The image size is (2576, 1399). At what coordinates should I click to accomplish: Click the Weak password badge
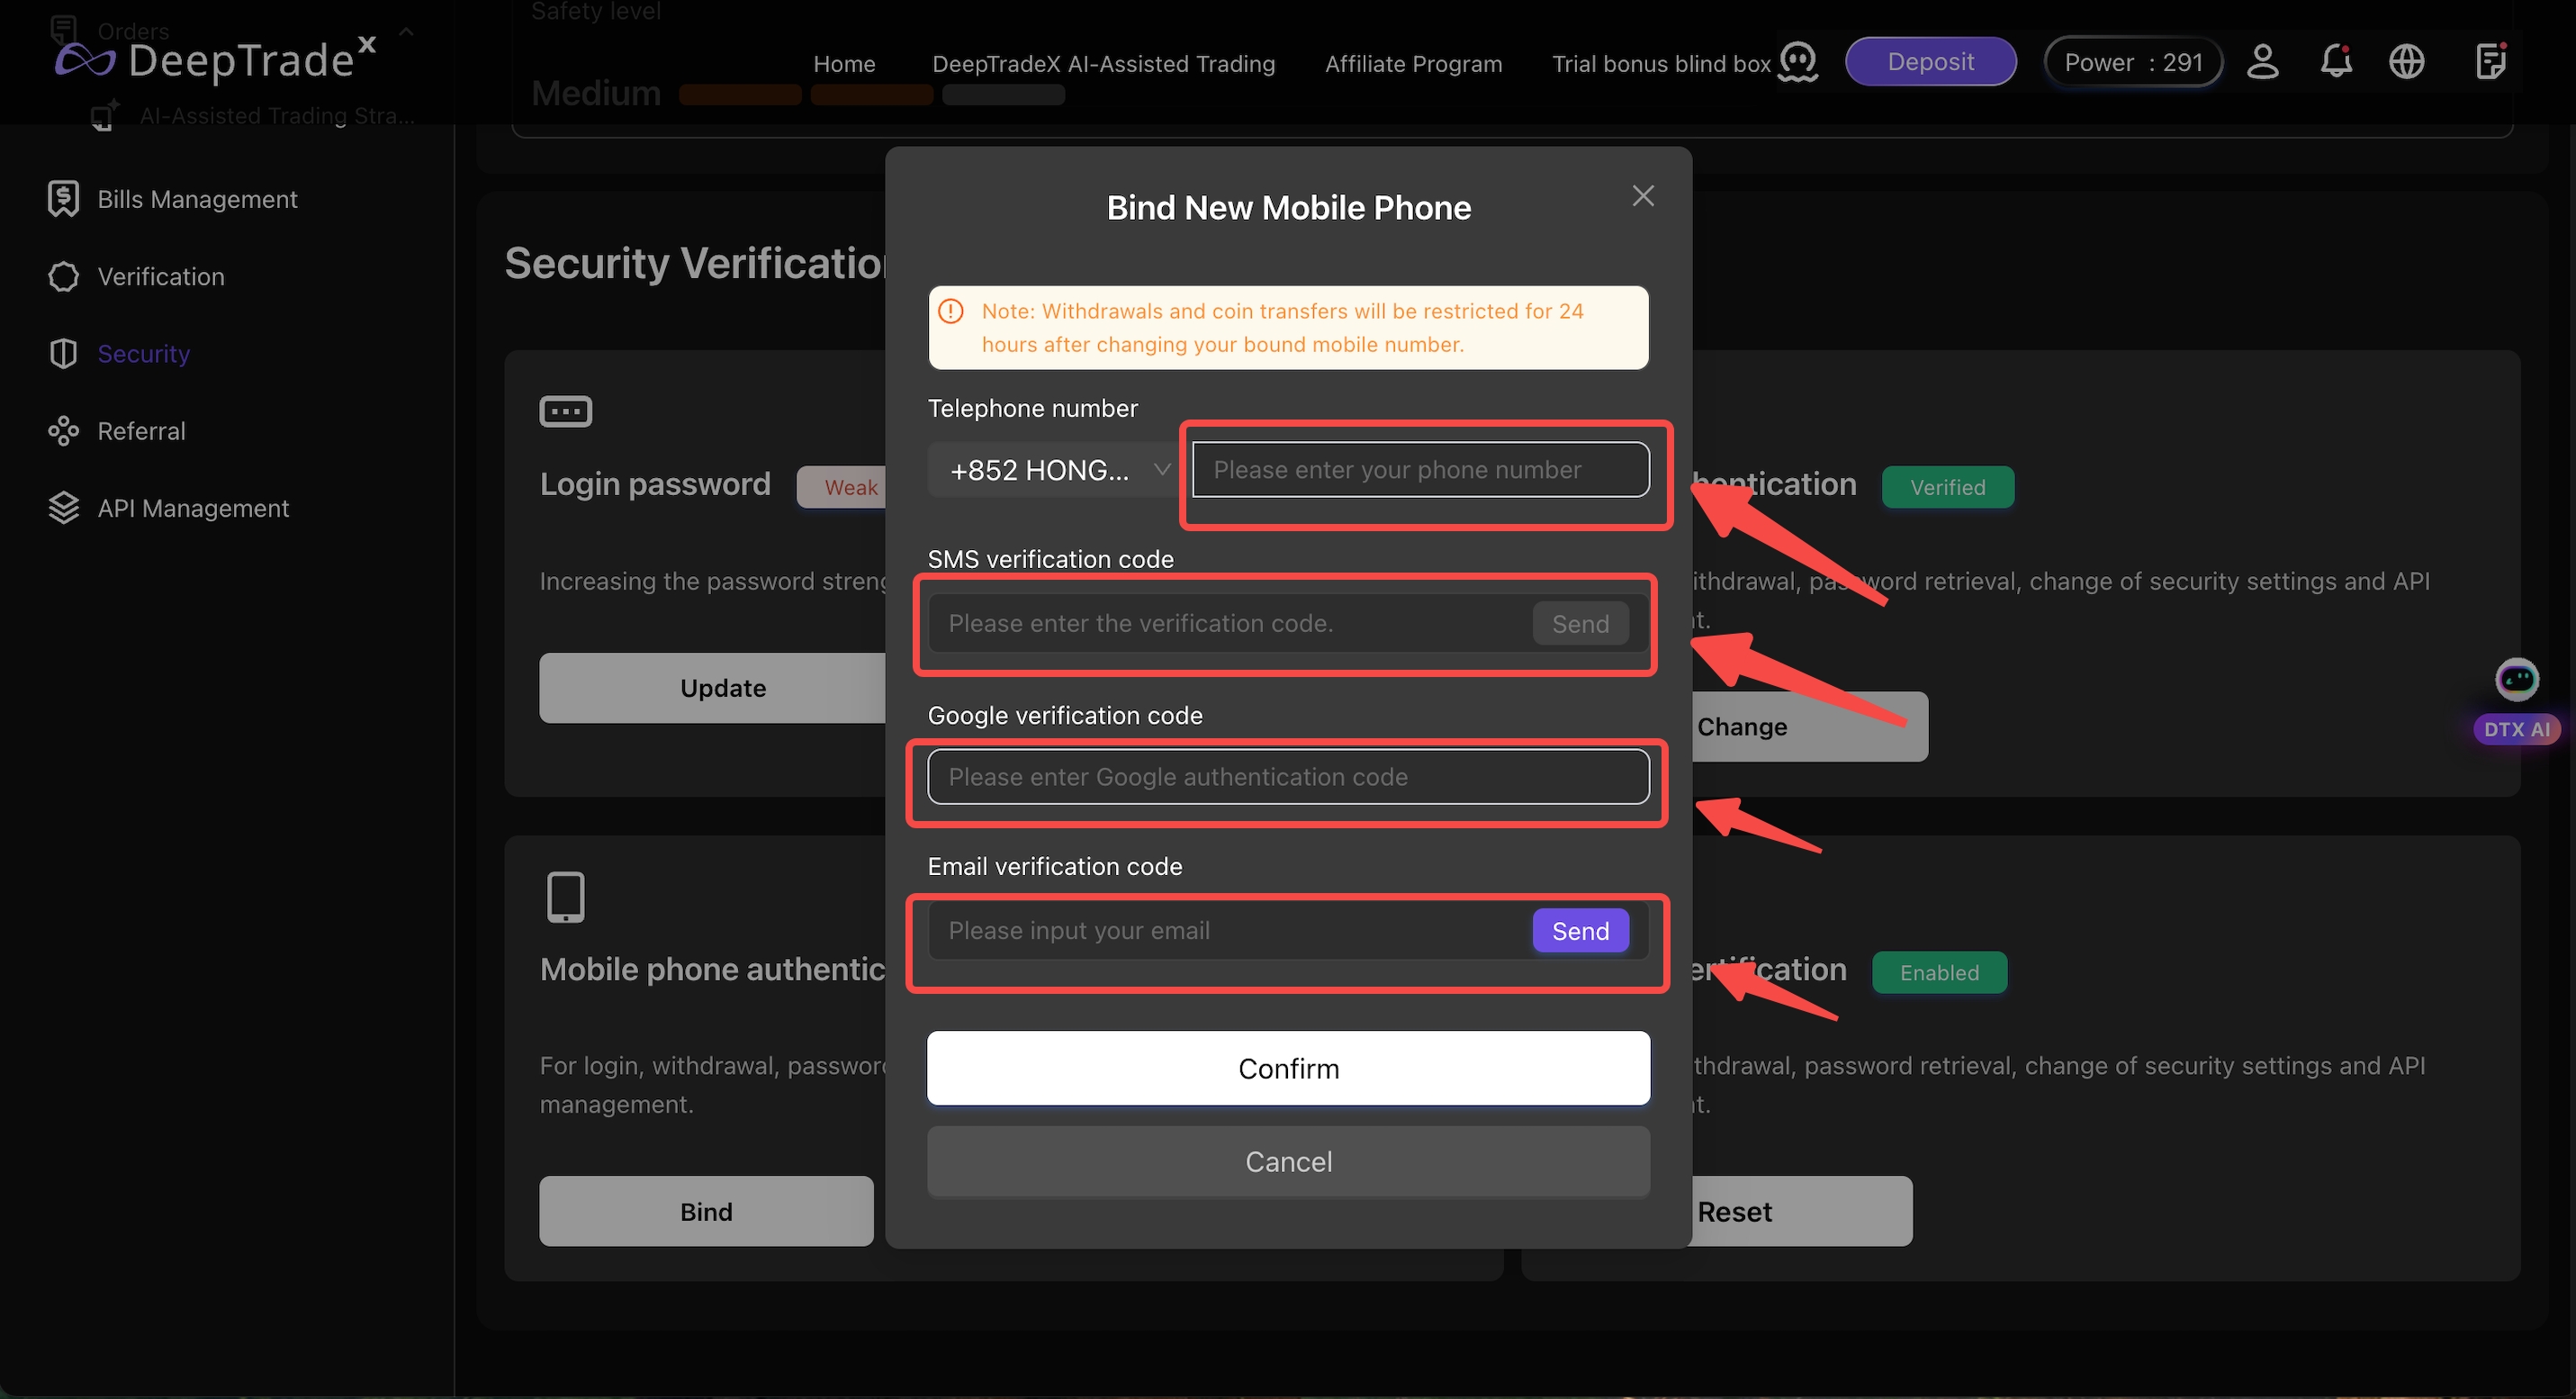tap(842, 487)
